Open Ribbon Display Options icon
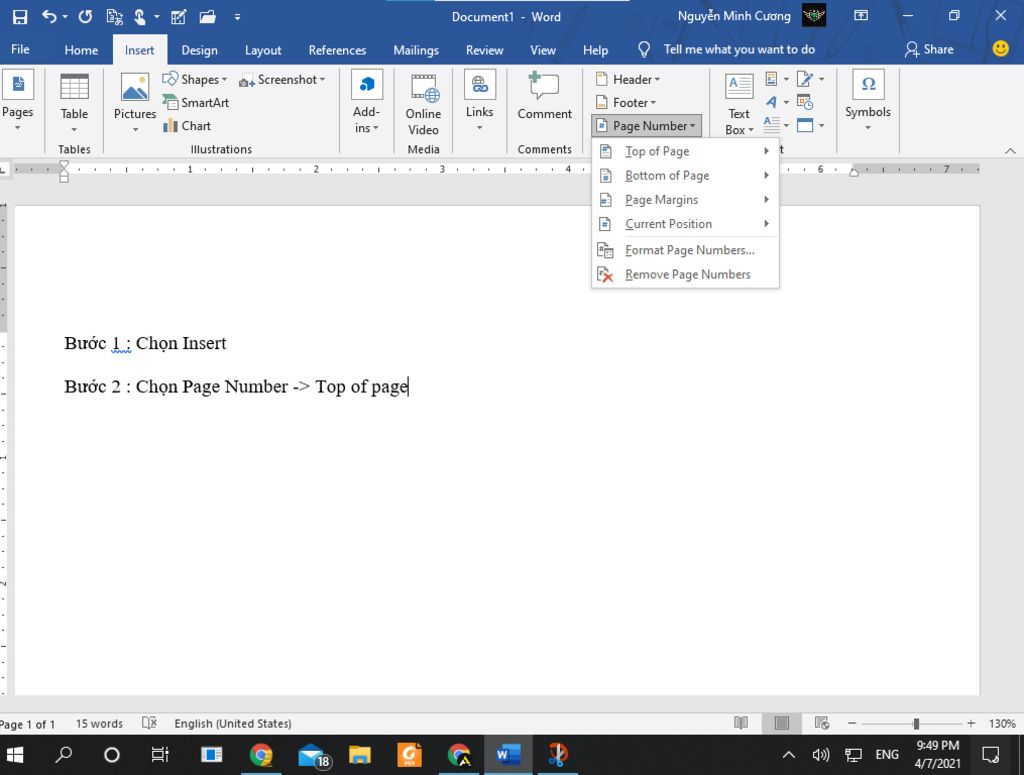Viewport: 1024px width, 775px height. coord(861,16)
